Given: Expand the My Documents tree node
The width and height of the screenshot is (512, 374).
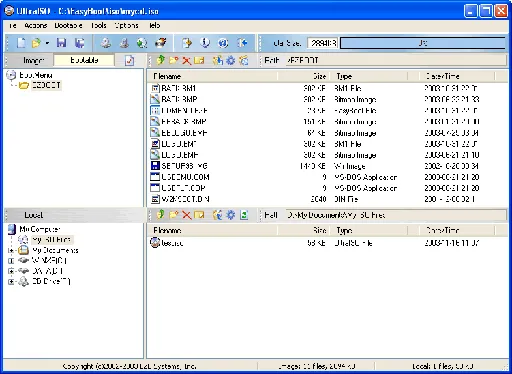Looking at the screenshot, I should pos(11,250).
